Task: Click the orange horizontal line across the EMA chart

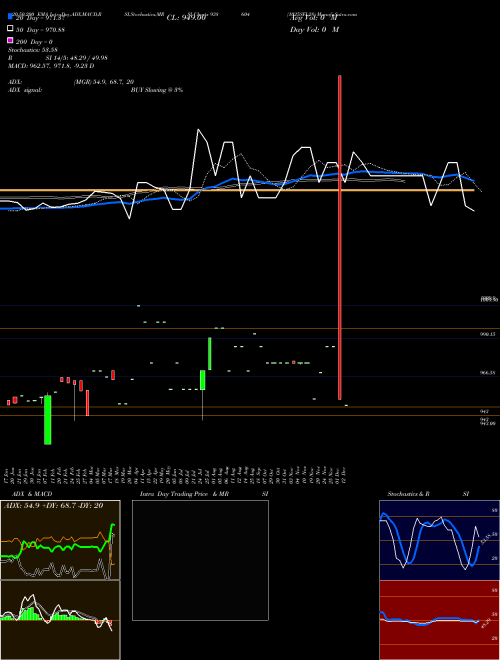Action: [x=237, y=191]
